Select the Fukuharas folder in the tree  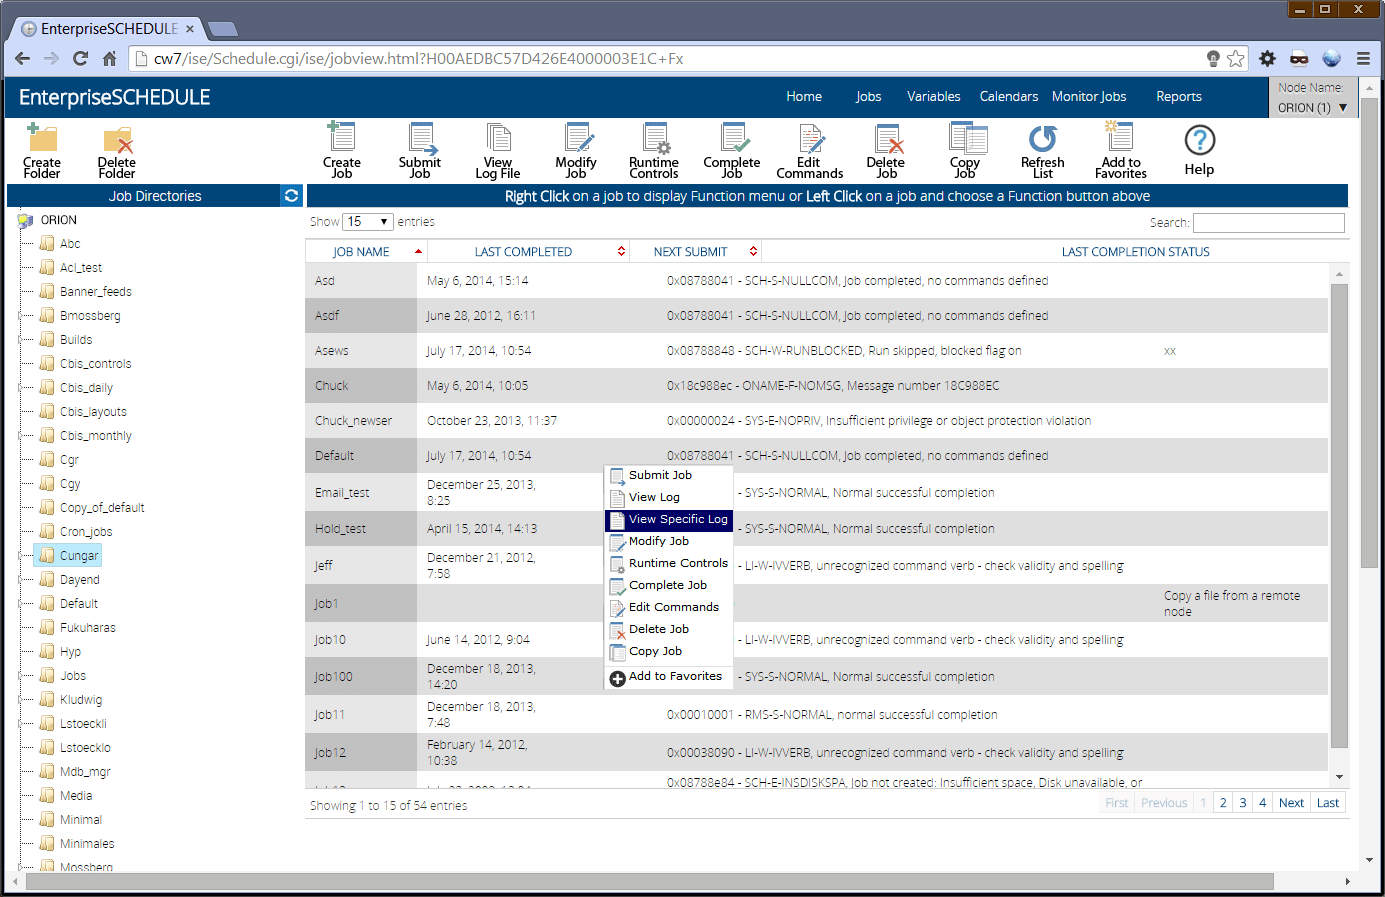pos(88,628)
